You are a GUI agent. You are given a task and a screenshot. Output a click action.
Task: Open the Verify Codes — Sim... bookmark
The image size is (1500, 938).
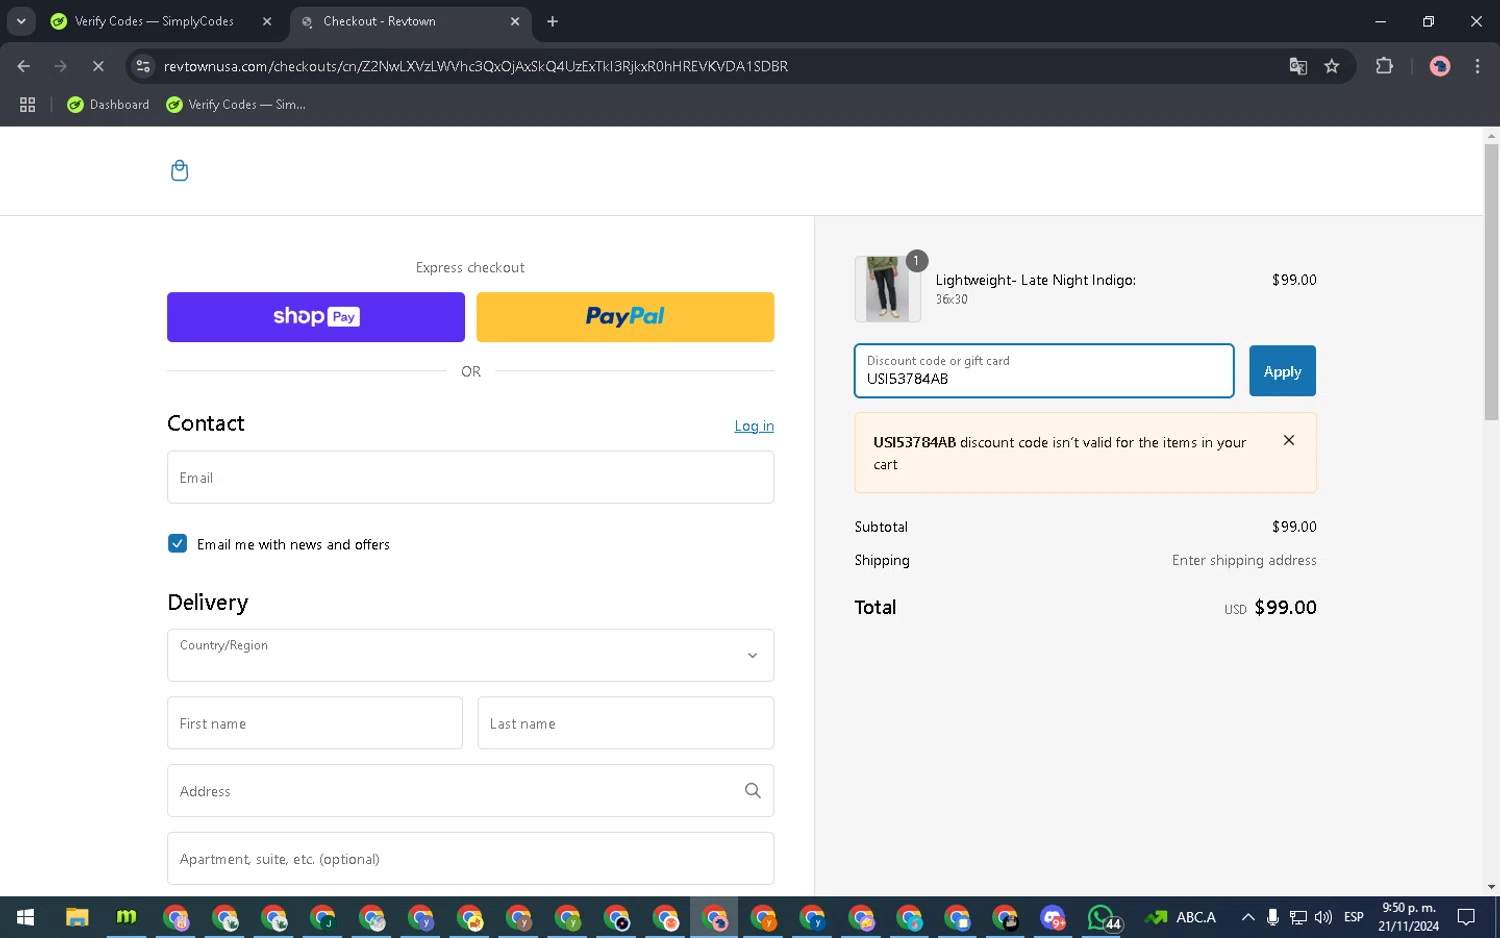[236, 104]
